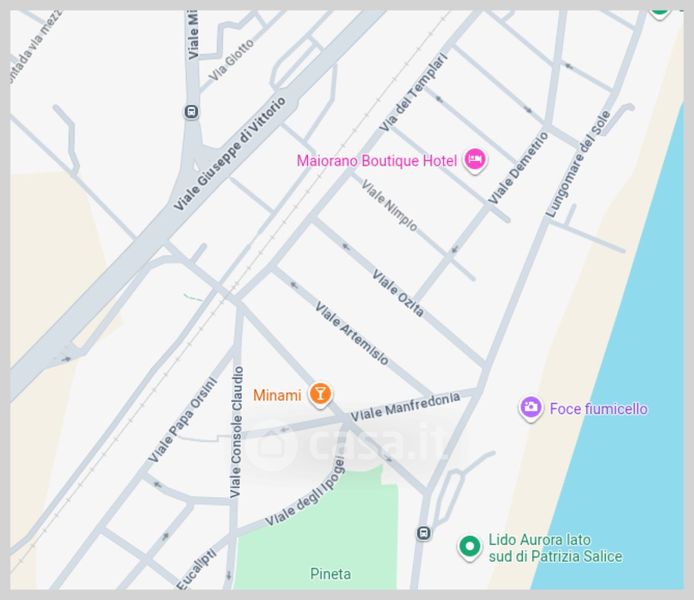Select the orange Minami cocktail bar pin

point(320,393)
